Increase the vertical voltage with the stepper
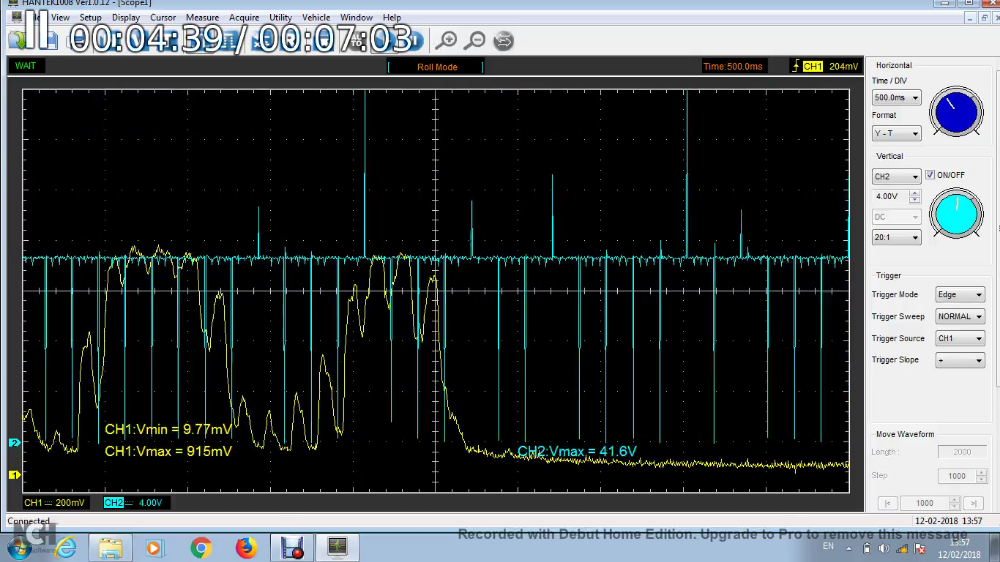This screenshot has width=1000, height=562. point(914,194)
